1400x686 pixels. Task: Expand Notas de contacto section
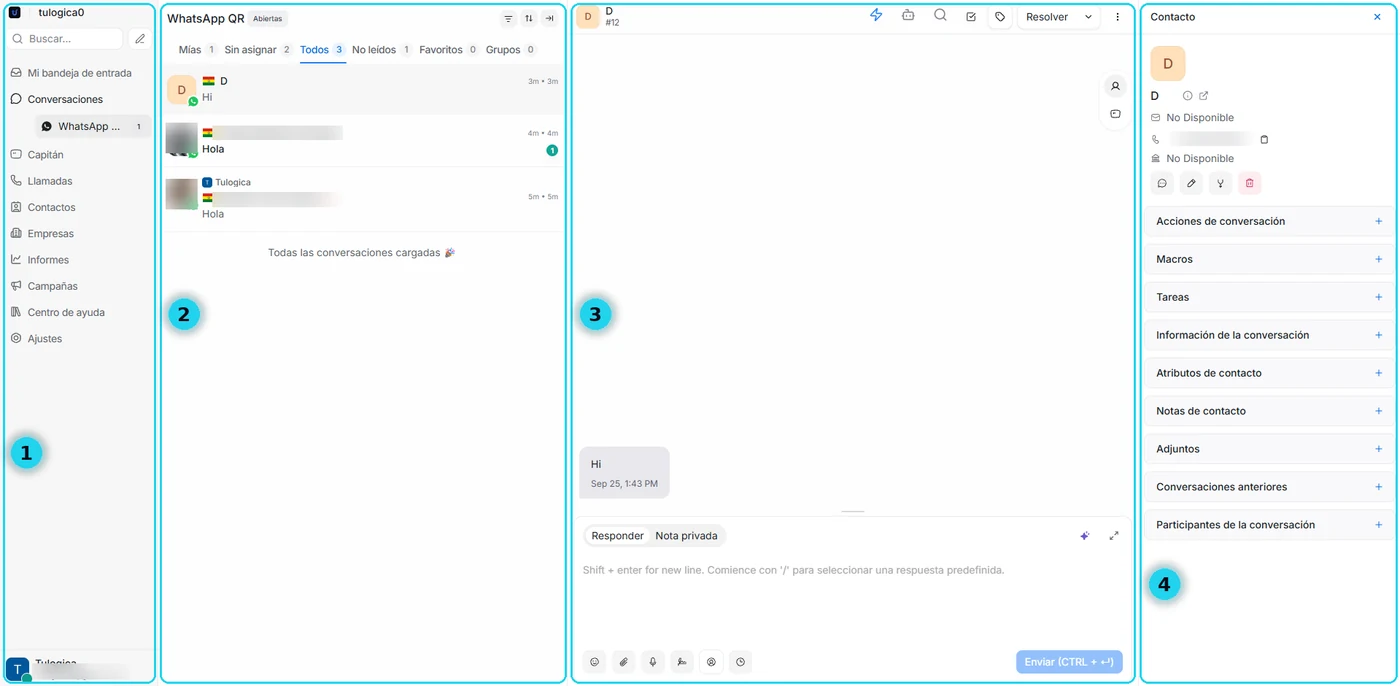1267,411
